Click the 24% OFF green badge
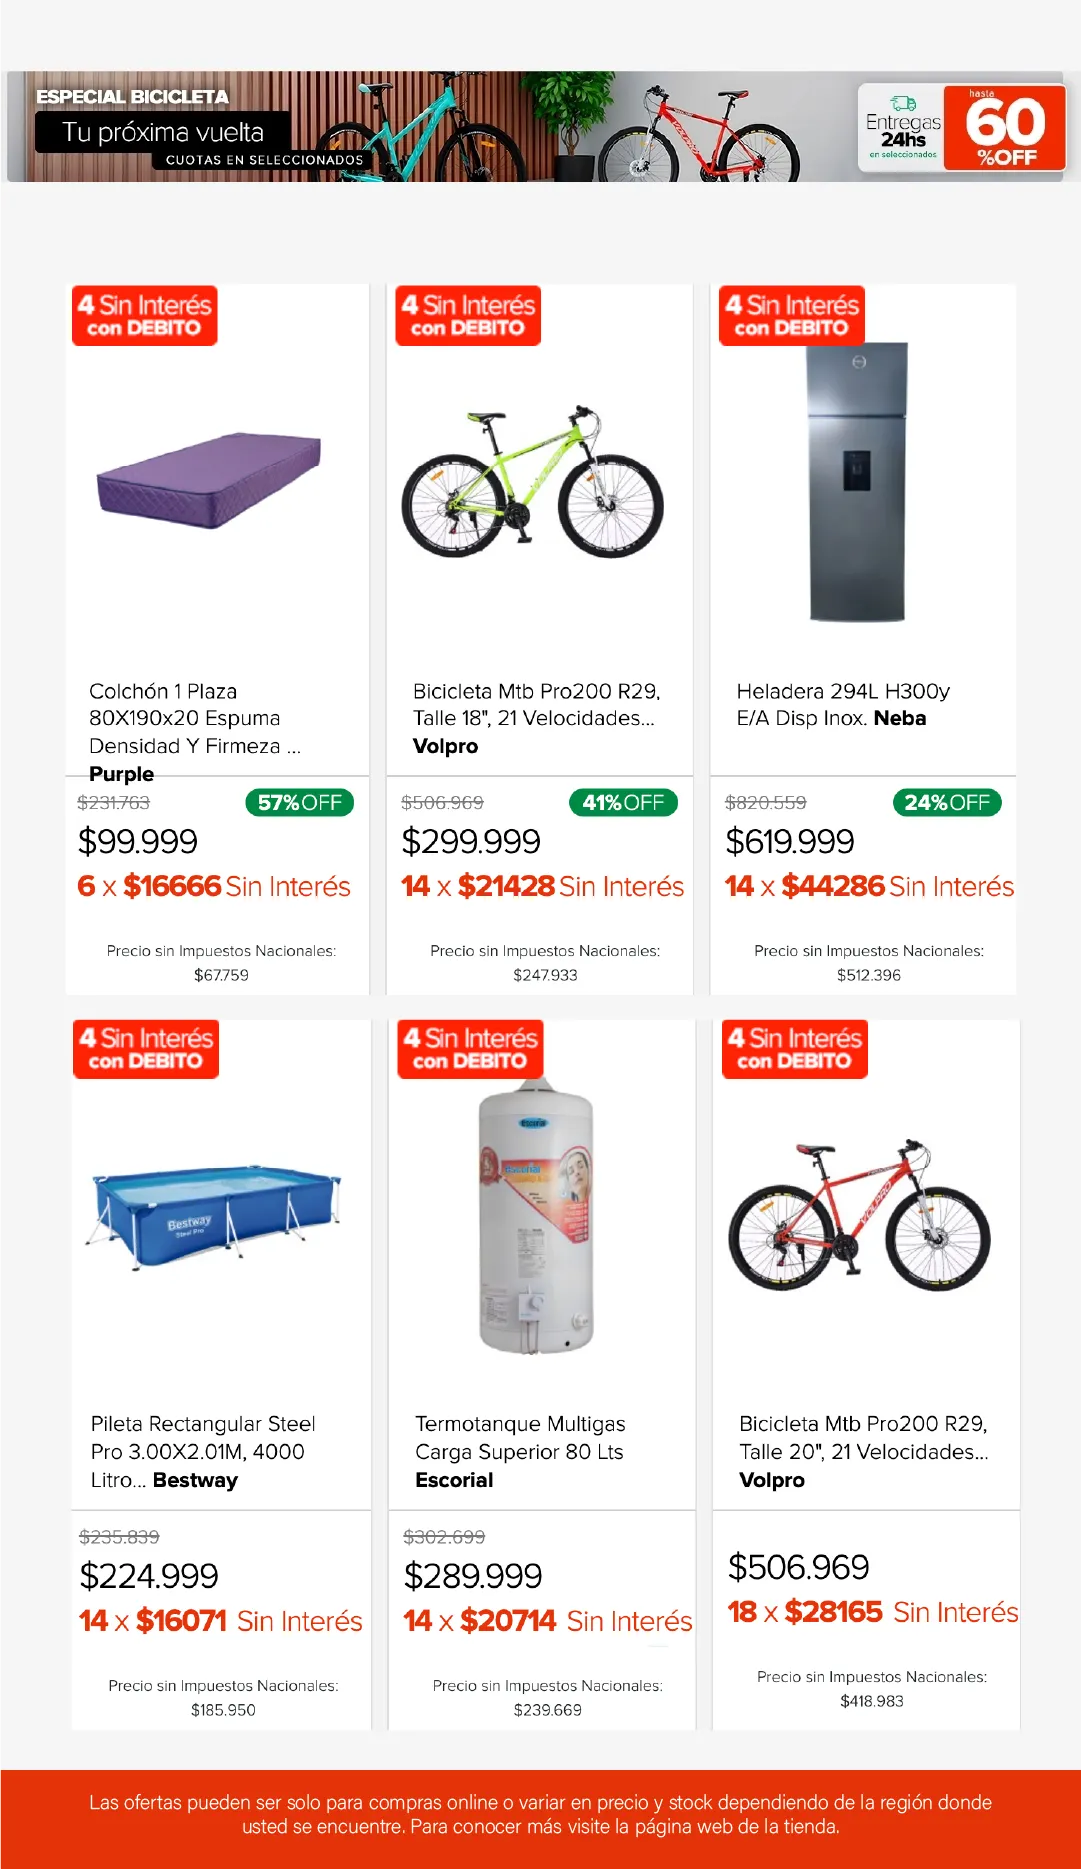The height and width of the screenshot is (1869, 1081). click(946, 802)
